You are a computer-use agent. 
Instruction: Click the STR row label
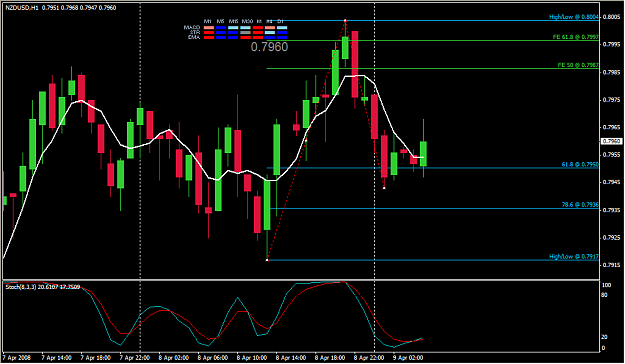point(195,32)
